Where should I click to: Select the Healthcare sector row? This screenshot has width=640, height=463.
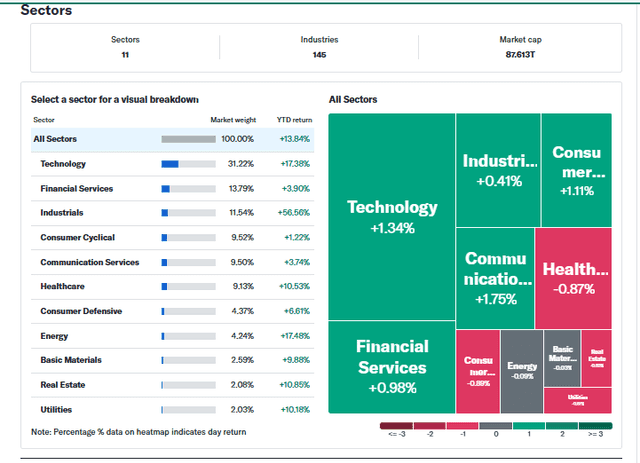point(172,287)
